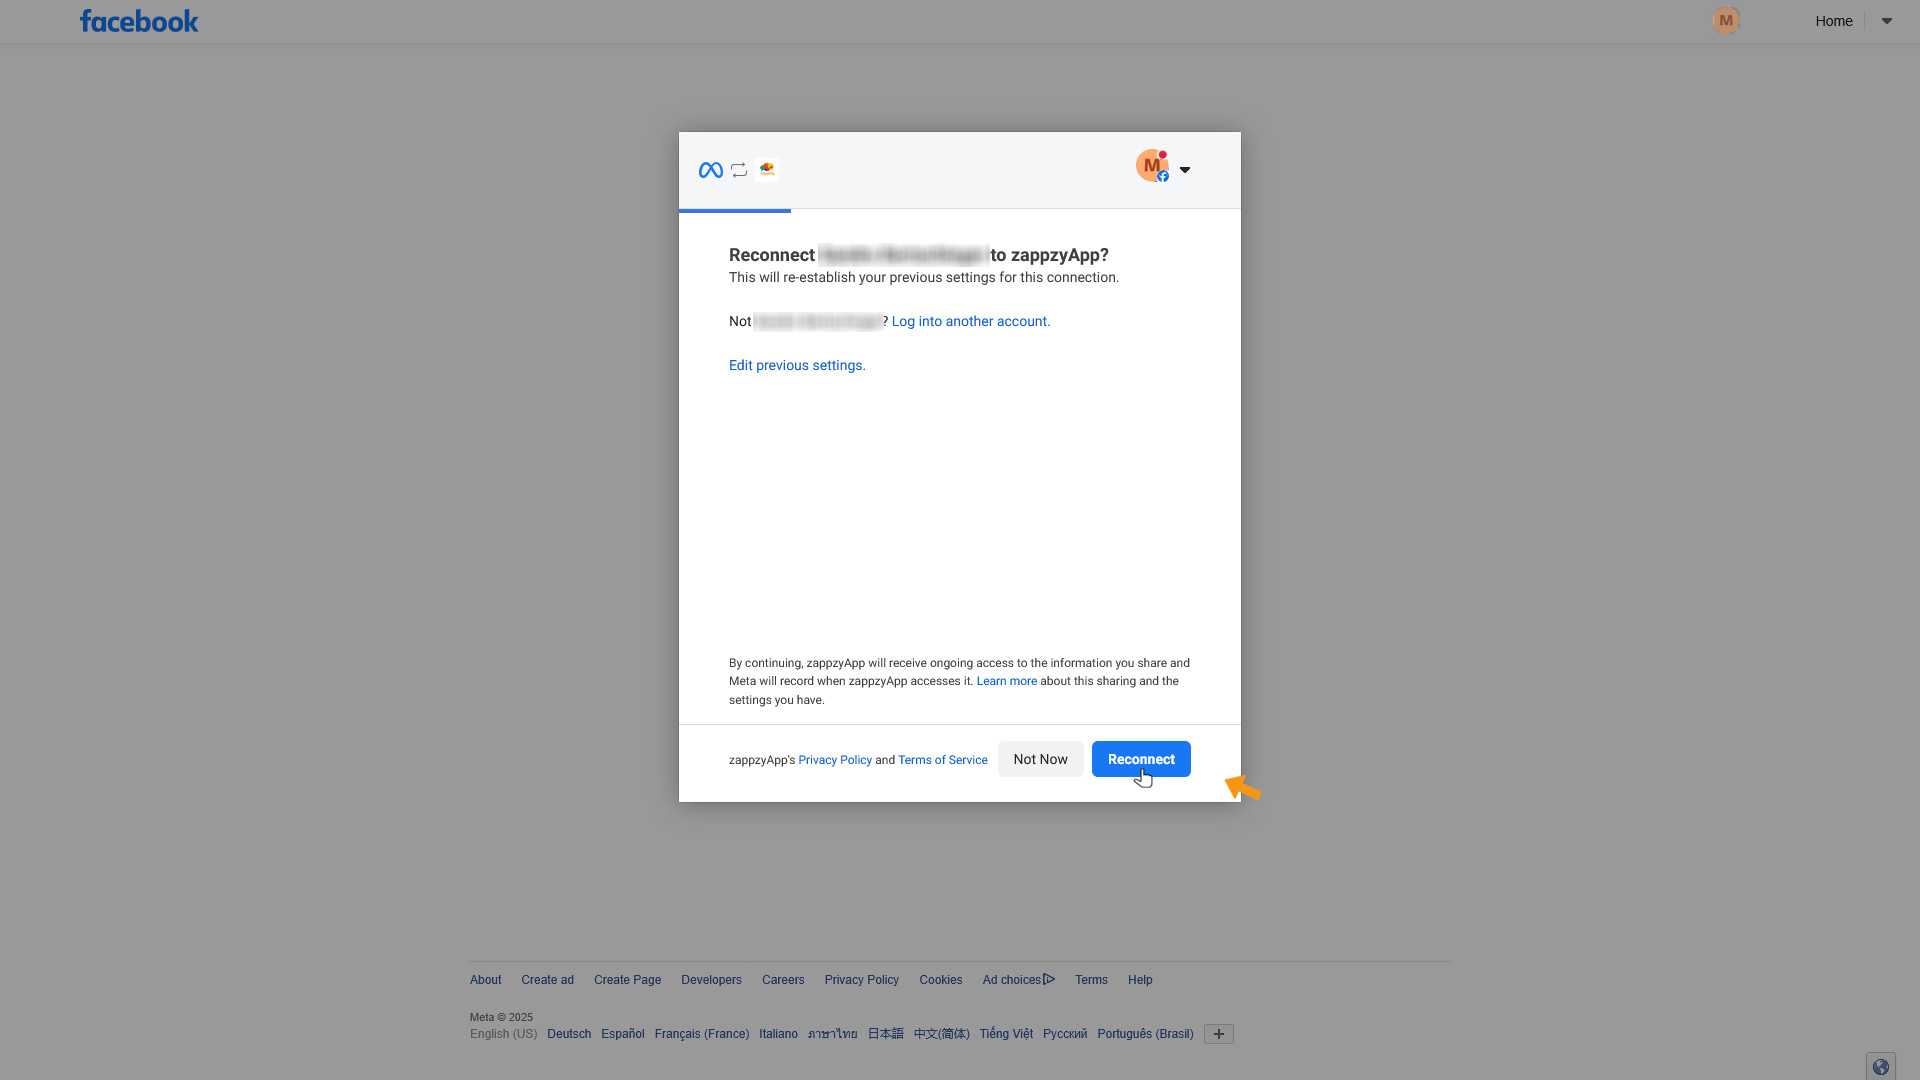Image resolution: width=1920 pixels, height=1080 pixels.
Task: Open the top-right account menu arrow
Action: pyautogui.click(x=1887, y=21)
